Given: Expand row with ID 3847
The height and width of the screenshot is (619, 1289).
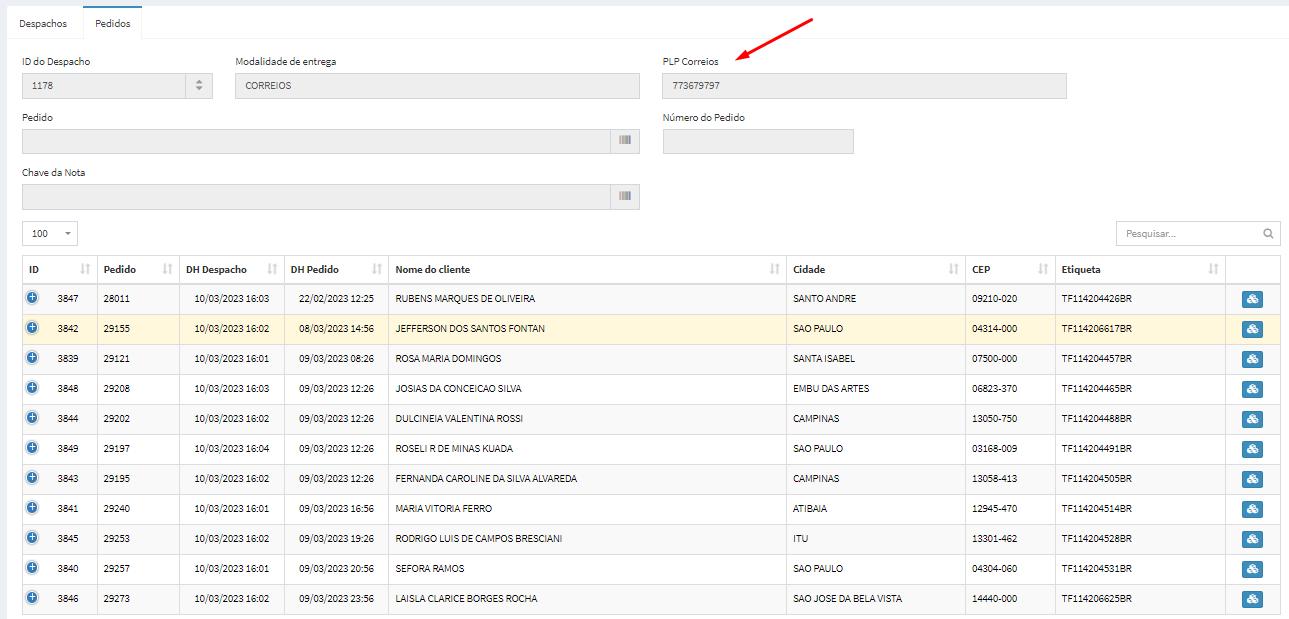Looking at the screenshot, I should pyautogui.click(x=32, y=298).
